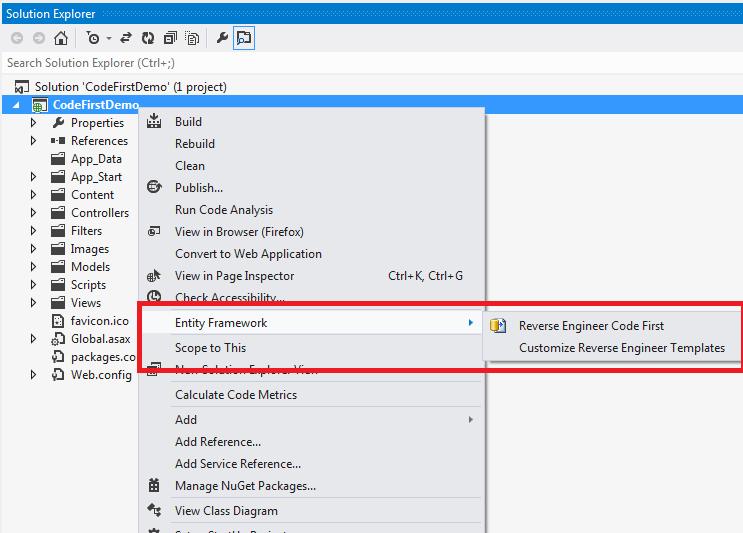743x533 pixels.
Task: Click the Sync with Active Document icon
Action: click(x=127, y=38)
